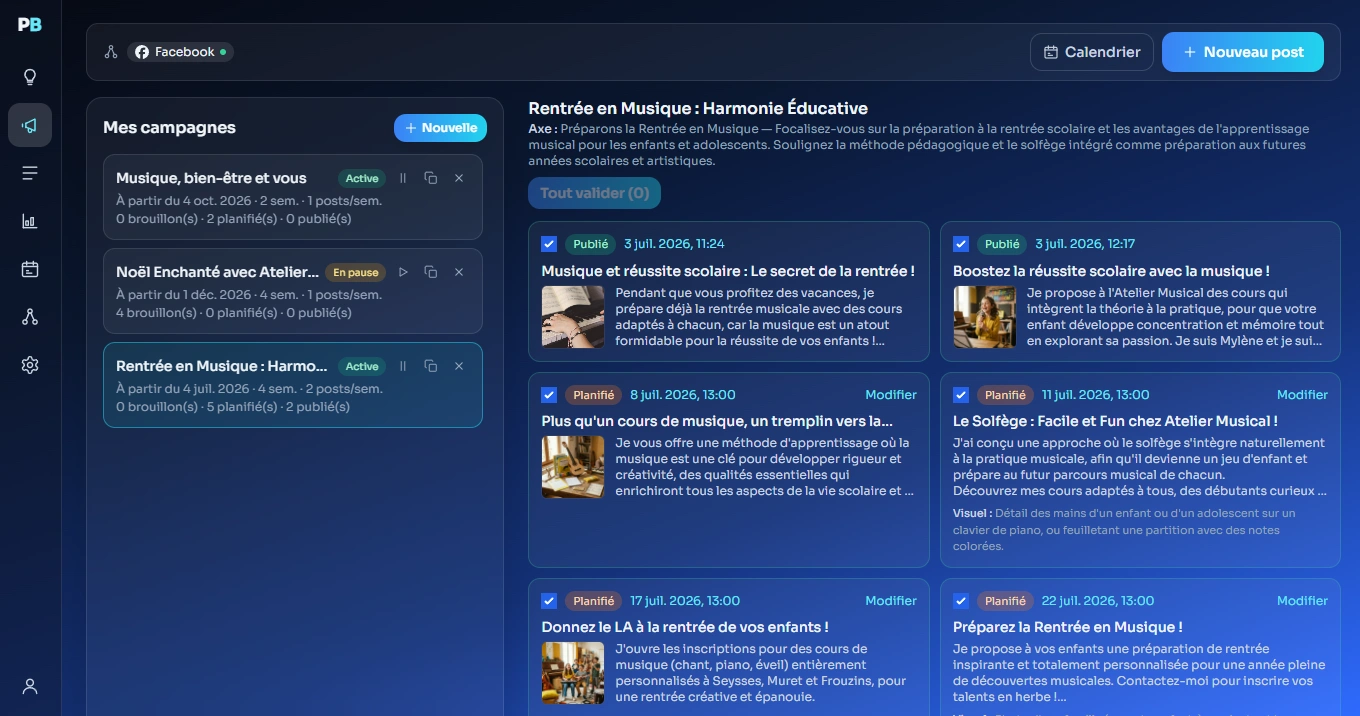Open the Calendrier view
The width and height of the screenshot is (1360, 716).
[x=1092, y=52]
